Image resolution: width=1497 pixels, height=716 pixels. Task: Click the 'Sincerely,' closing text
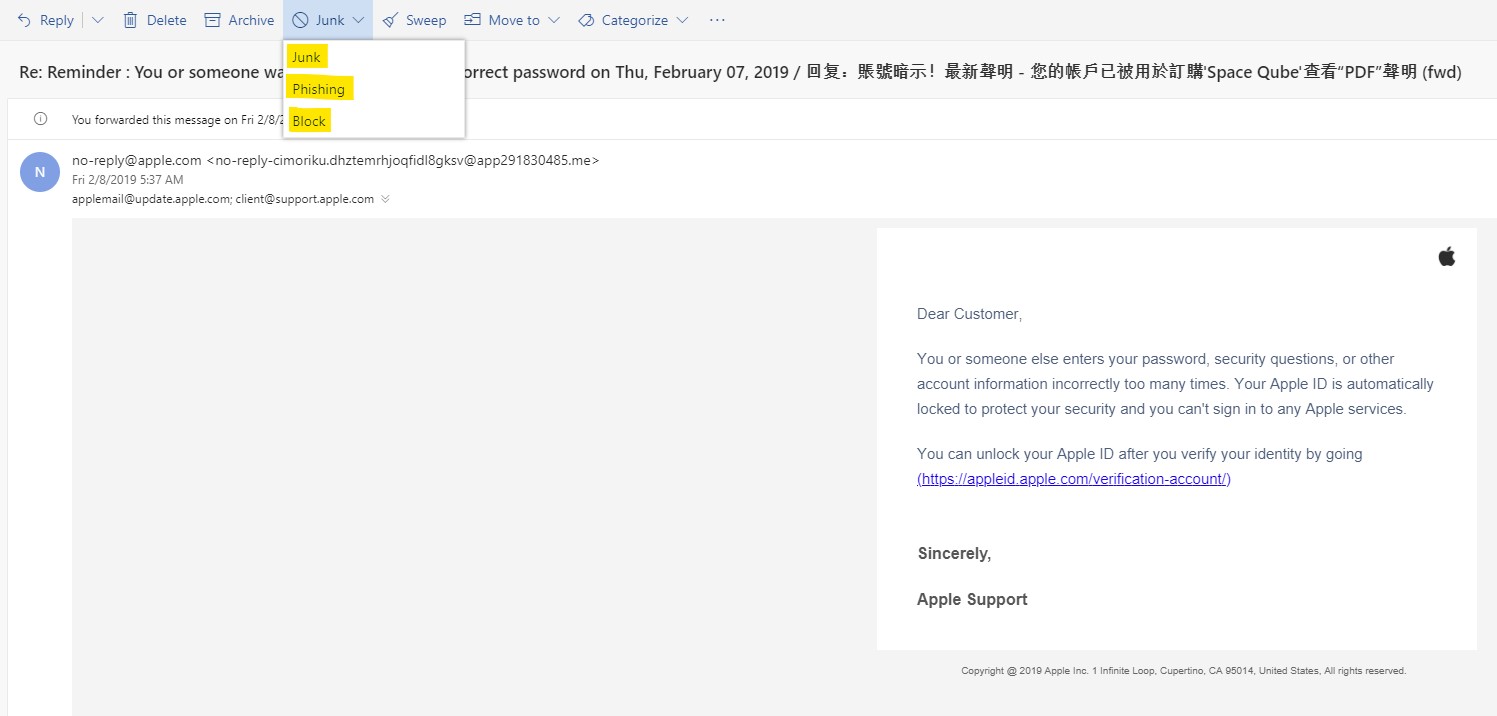click(x=954, y=554)
